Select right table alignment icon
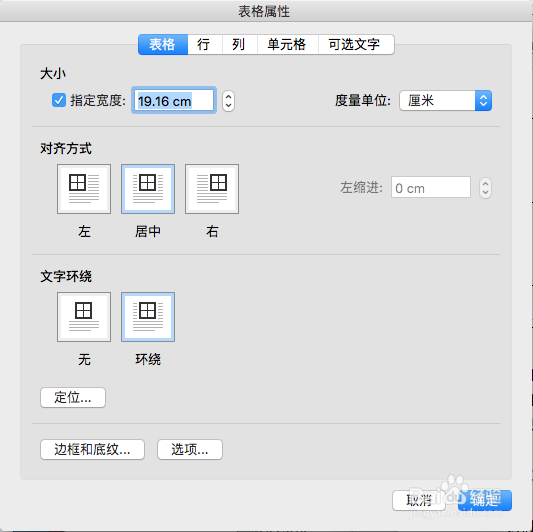The image size is (533, 532). [212, 189]
